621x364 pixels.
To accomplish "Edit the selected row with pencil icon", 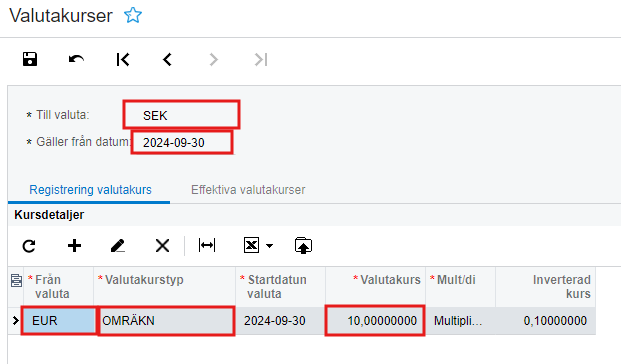I will point(118,246).
